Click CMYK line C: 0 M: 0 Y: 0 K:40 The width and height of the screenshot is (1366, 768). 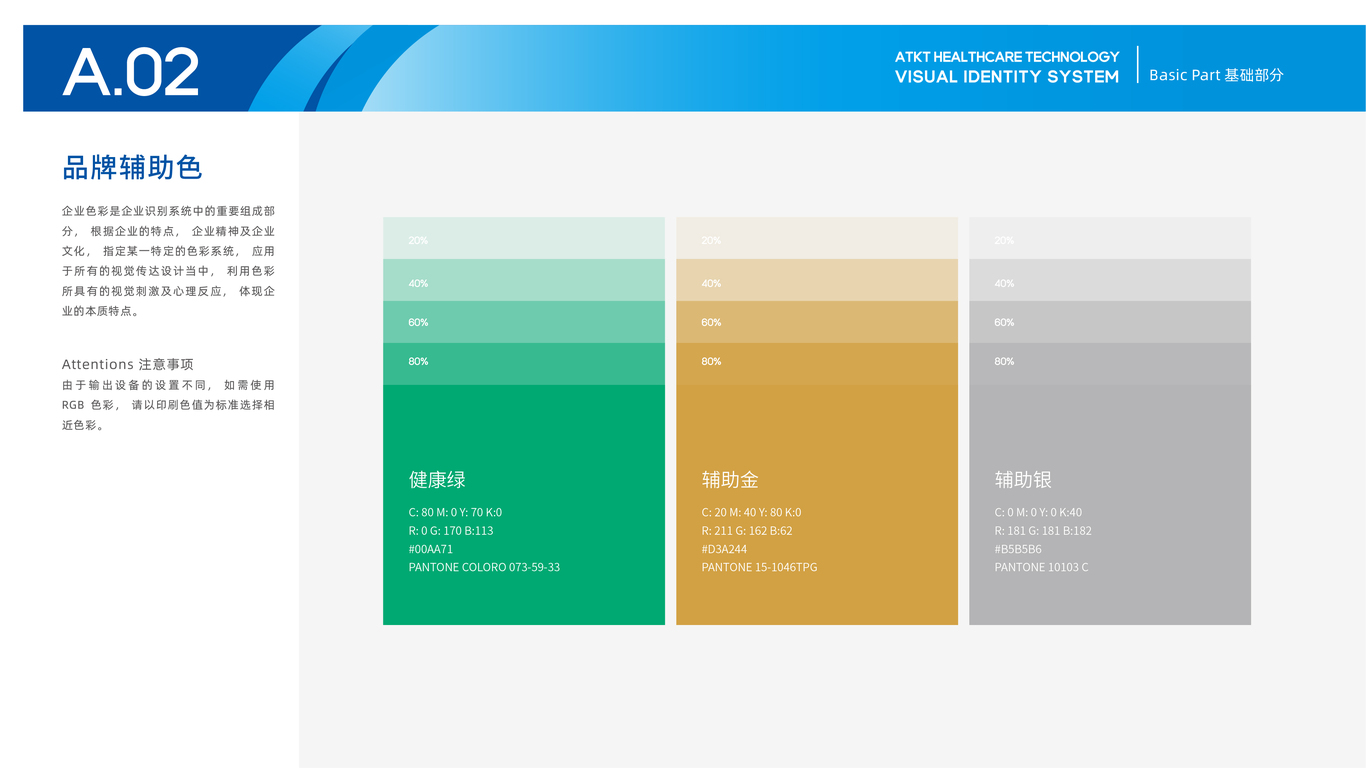pos(1038,512)
